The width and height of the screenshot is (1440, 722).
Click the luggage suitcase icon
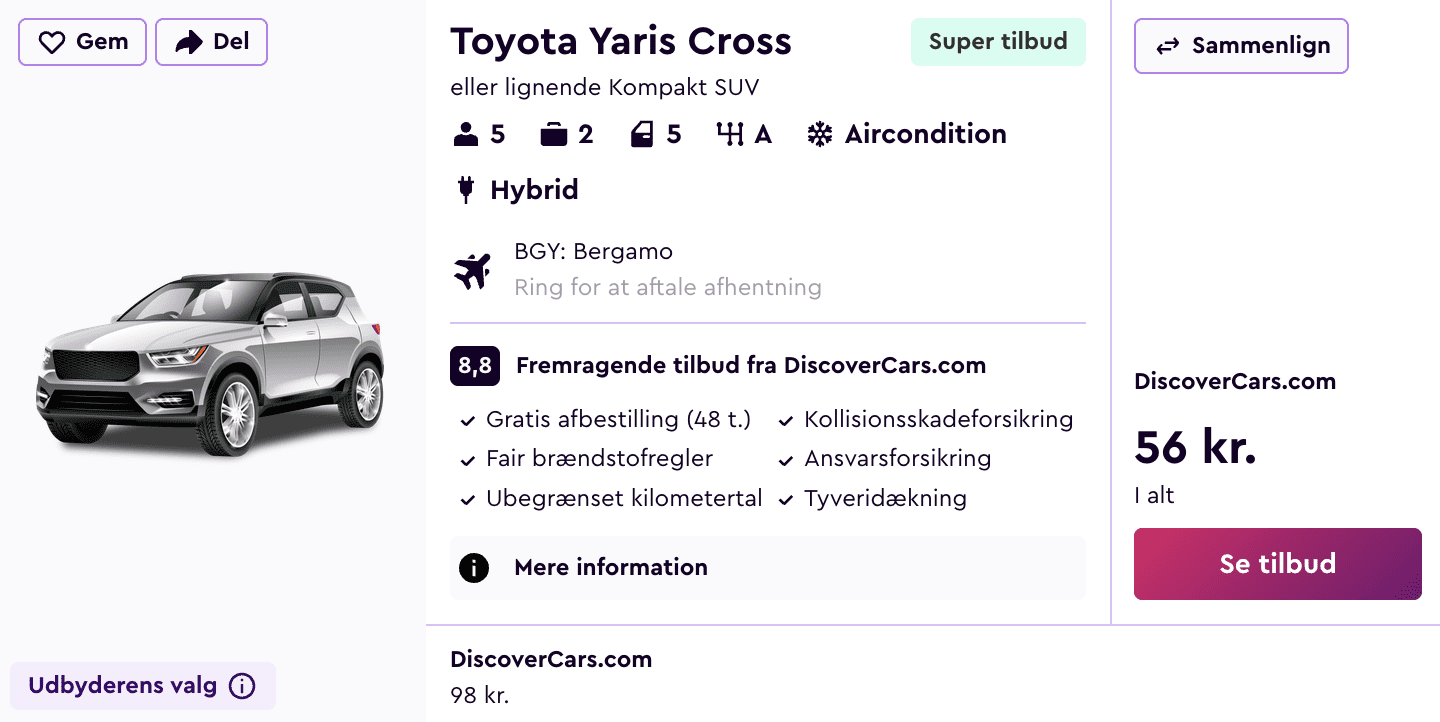(554, 135)
